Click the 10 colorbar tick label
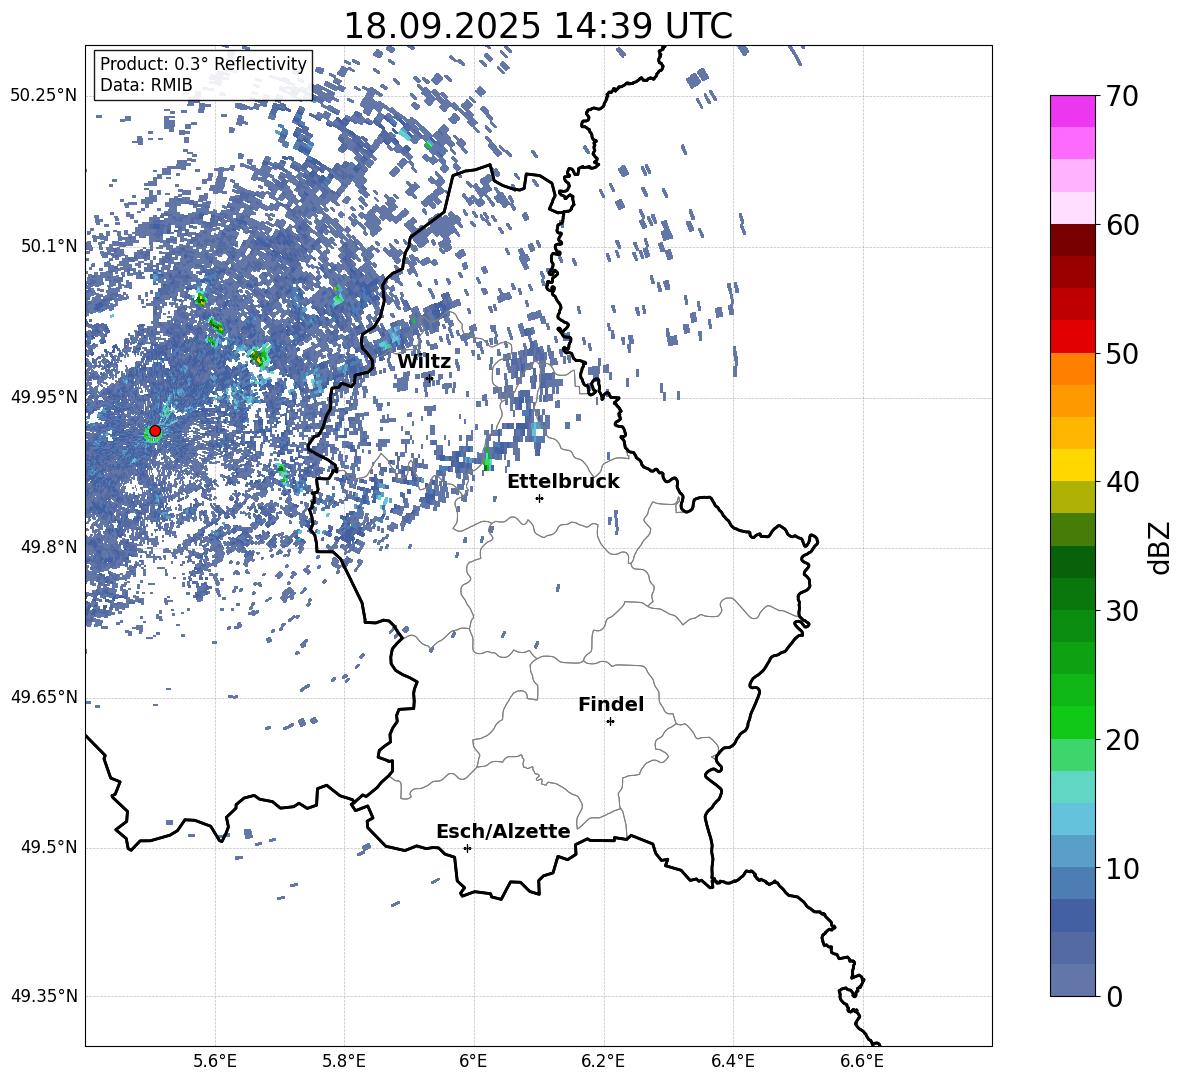Viewport: 1184px width, 1081px height. point(1122,868)
